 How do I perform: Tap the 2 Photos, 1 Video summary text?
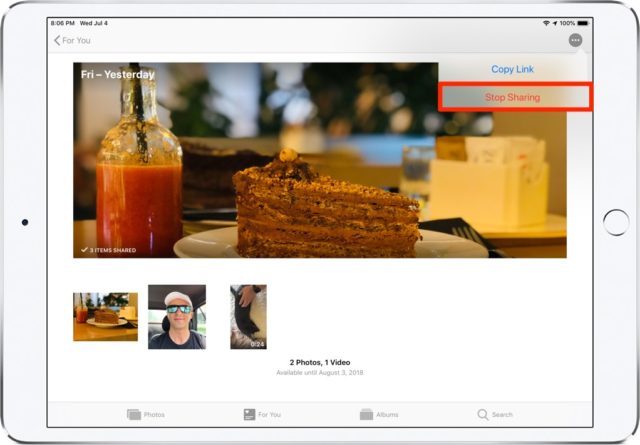320,362
